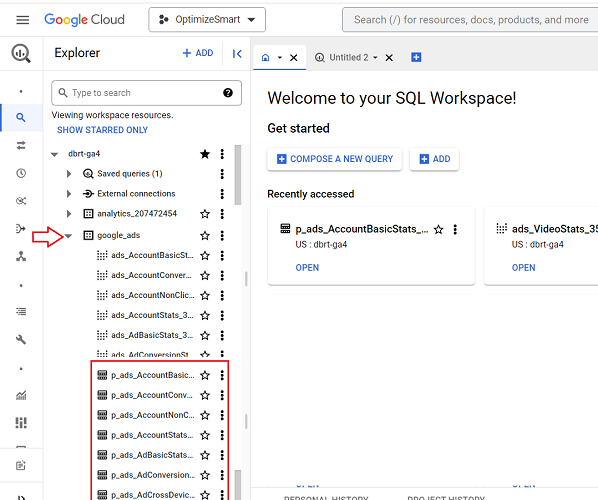Star the analytics_207472454 dataset
This screenshot has width=598, height=500.
(205, 214)
